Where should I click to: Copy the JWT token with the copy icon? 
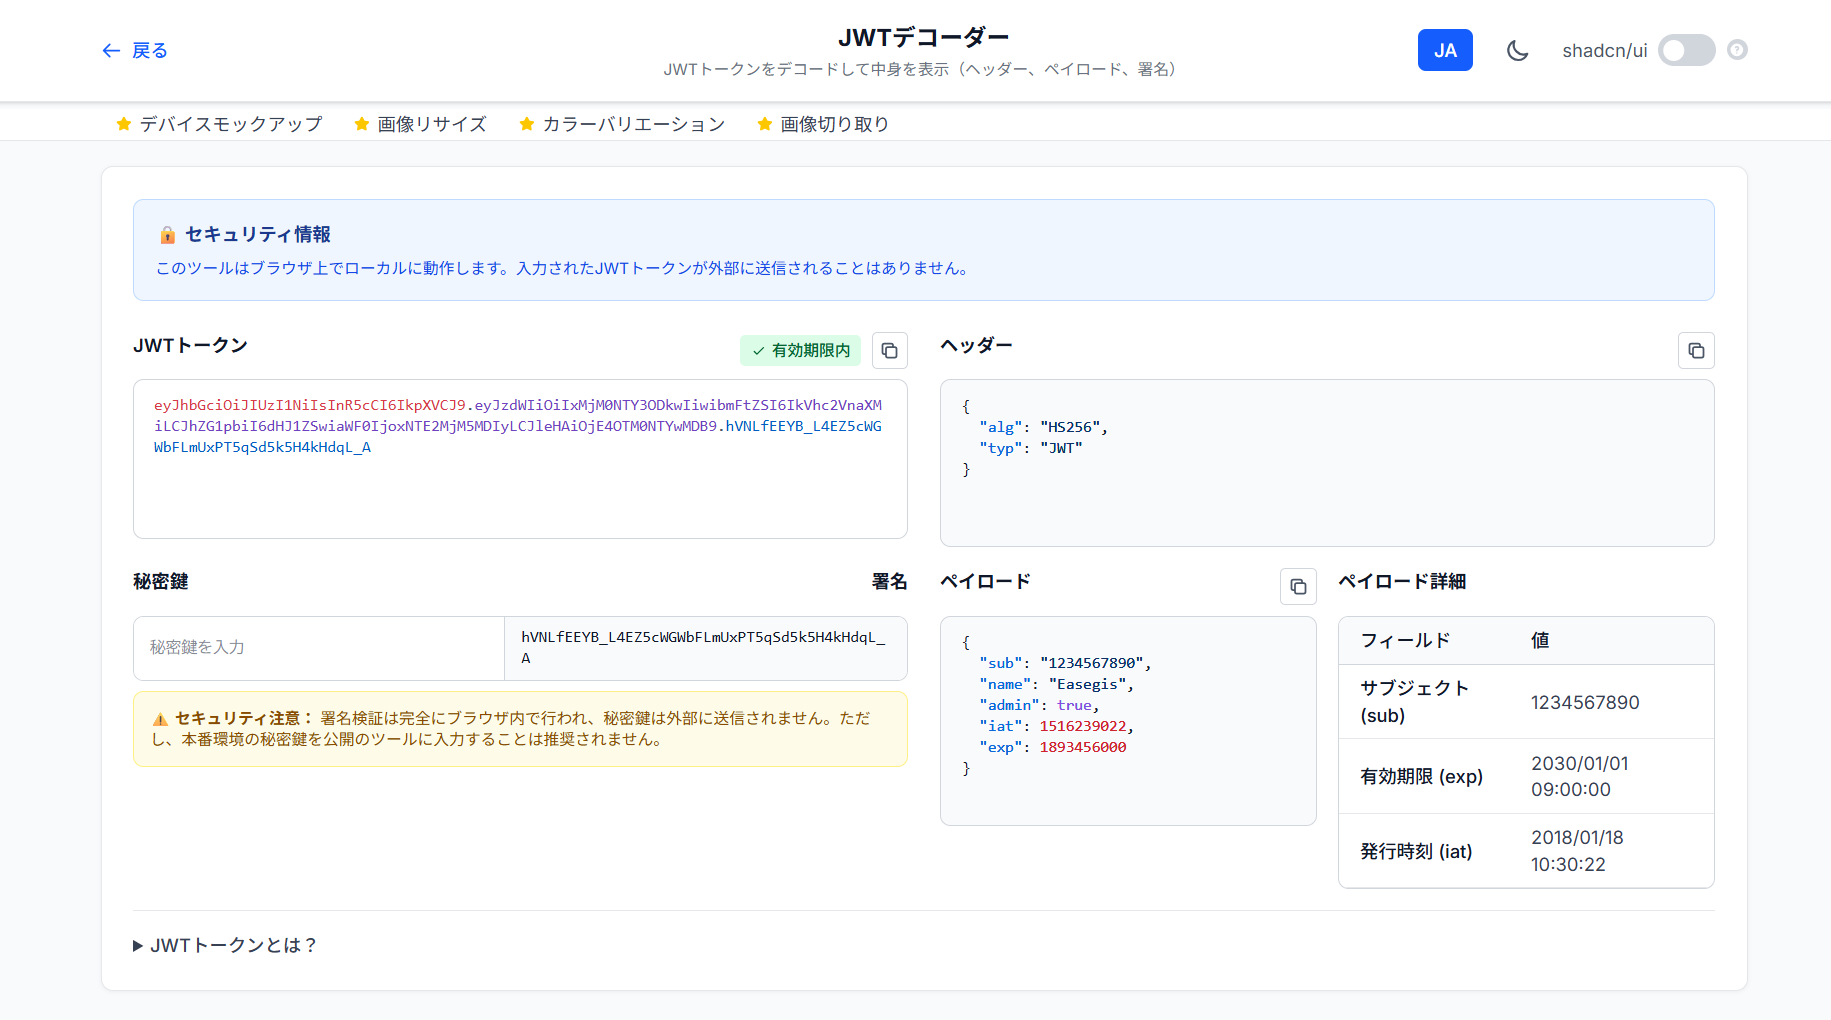[890, 351]
